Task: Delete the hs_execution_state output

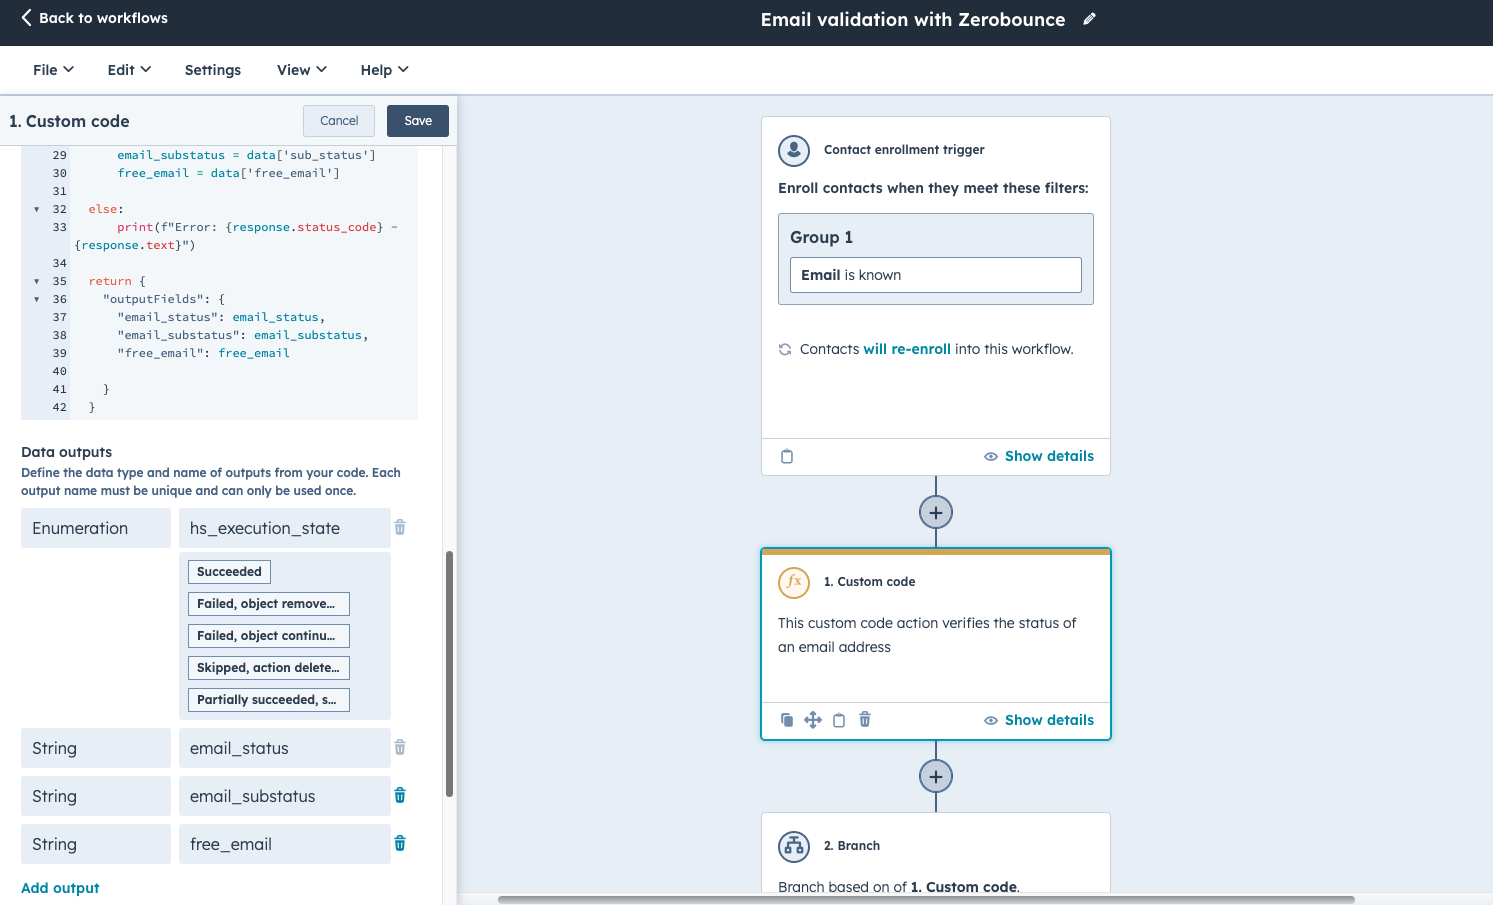Action: (x=400, y=527)
